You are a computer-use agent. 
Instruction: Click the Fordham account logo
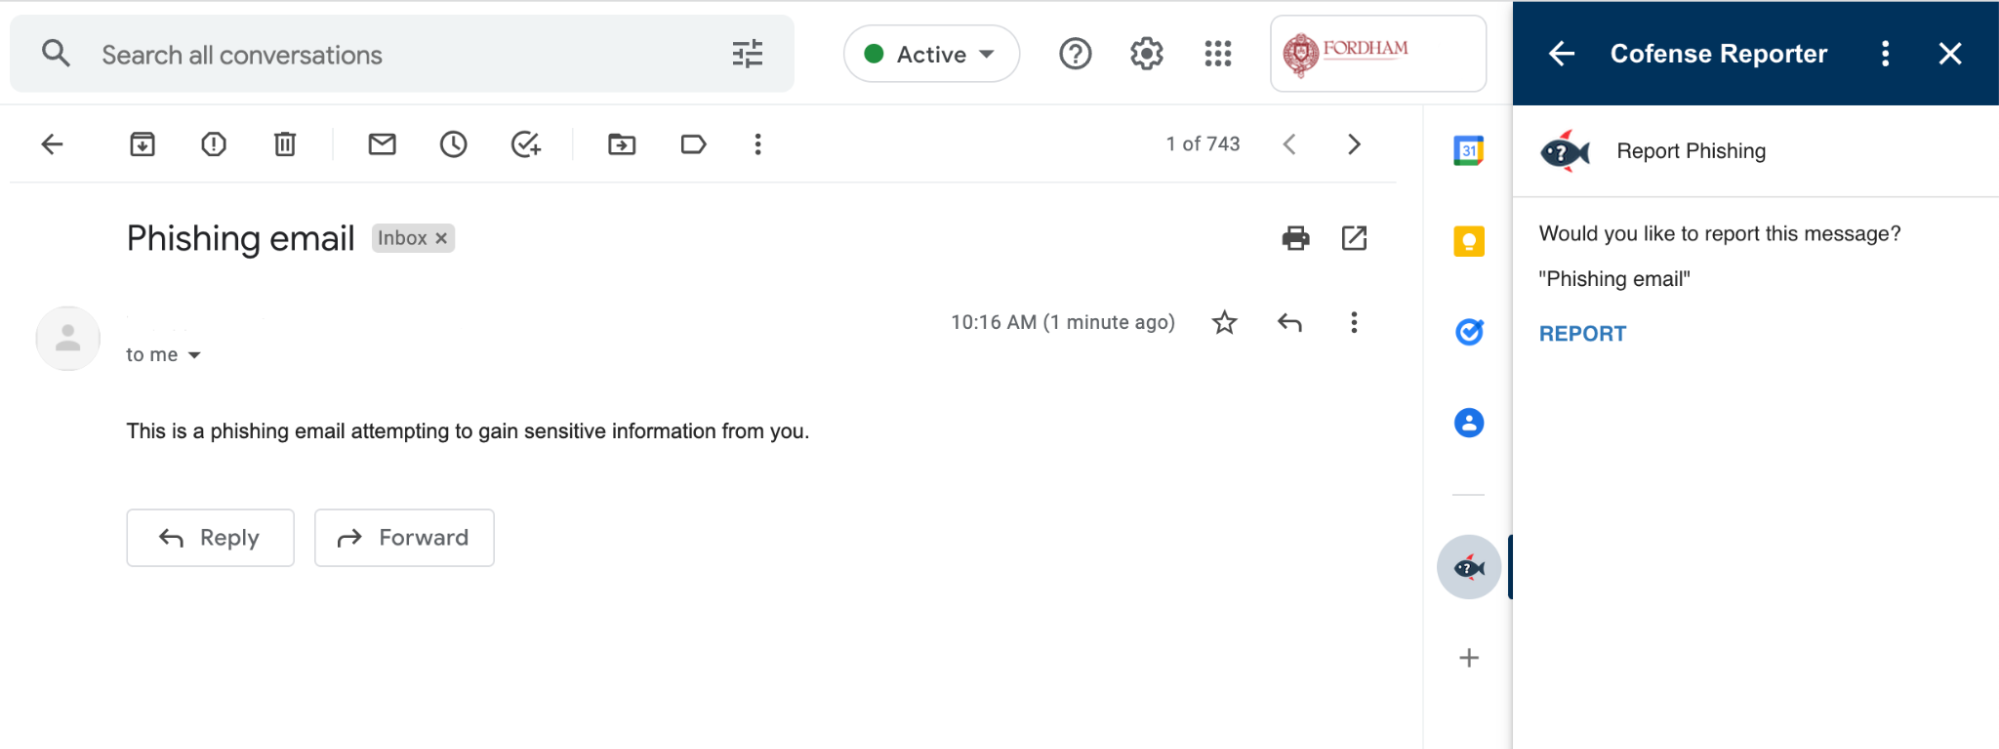(1378, 54)
